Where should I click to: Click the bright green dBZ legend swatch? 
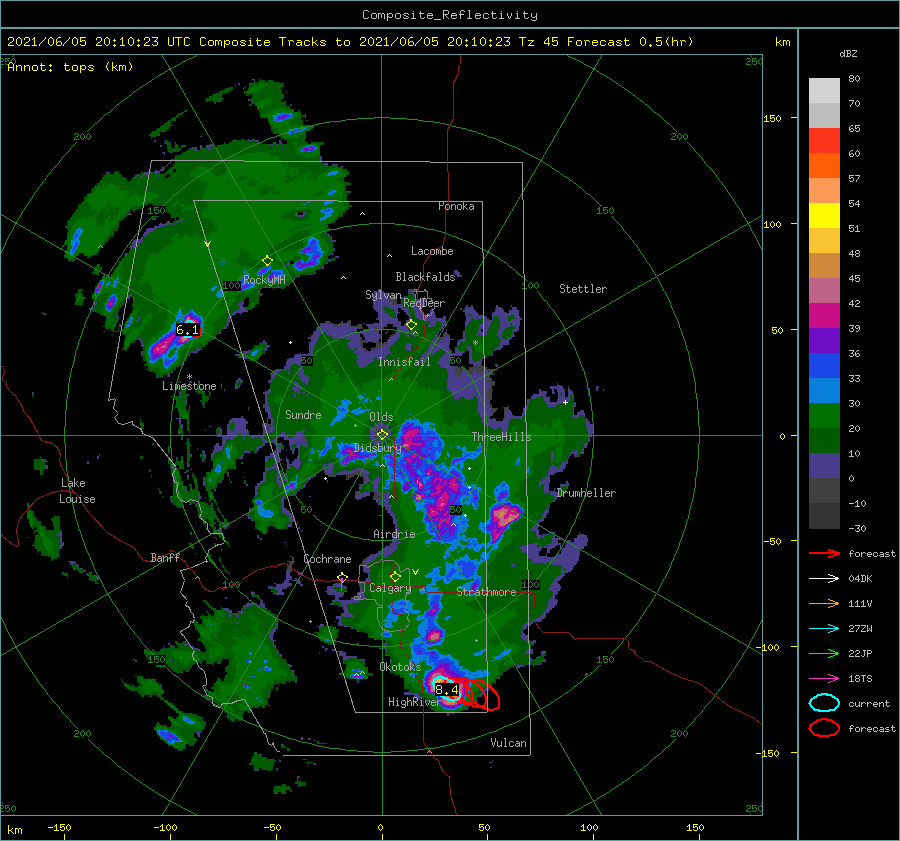coord(824,415)
